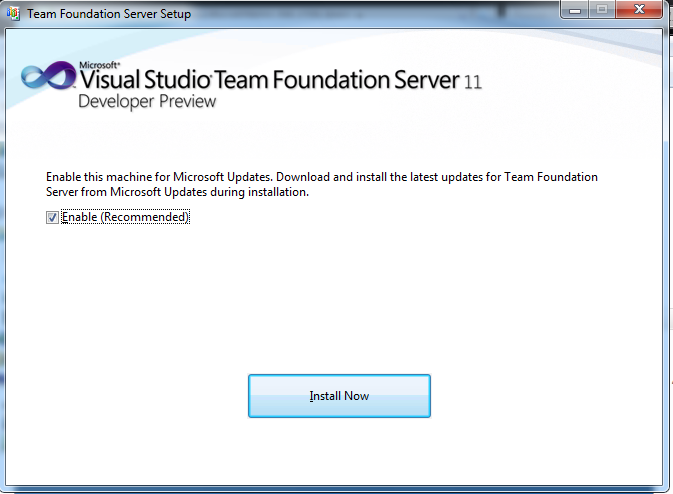Click the "11" version number in the header
This screenshot has height=494, width=673.
click(473, 83)
